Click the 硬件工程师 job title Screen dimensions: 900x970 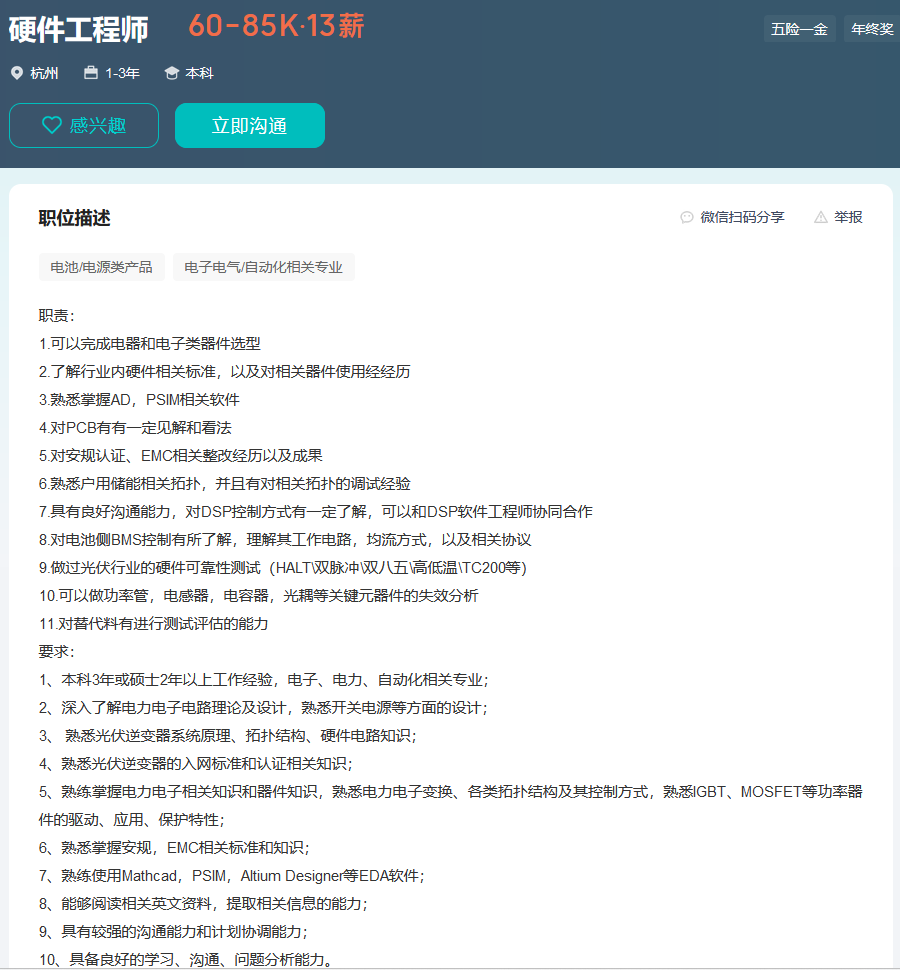click(x=78, y=29)
